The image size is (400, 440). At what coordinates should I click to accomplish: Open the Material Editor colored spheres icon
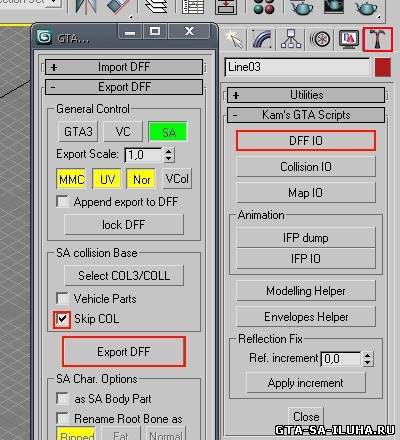[264, 7]
